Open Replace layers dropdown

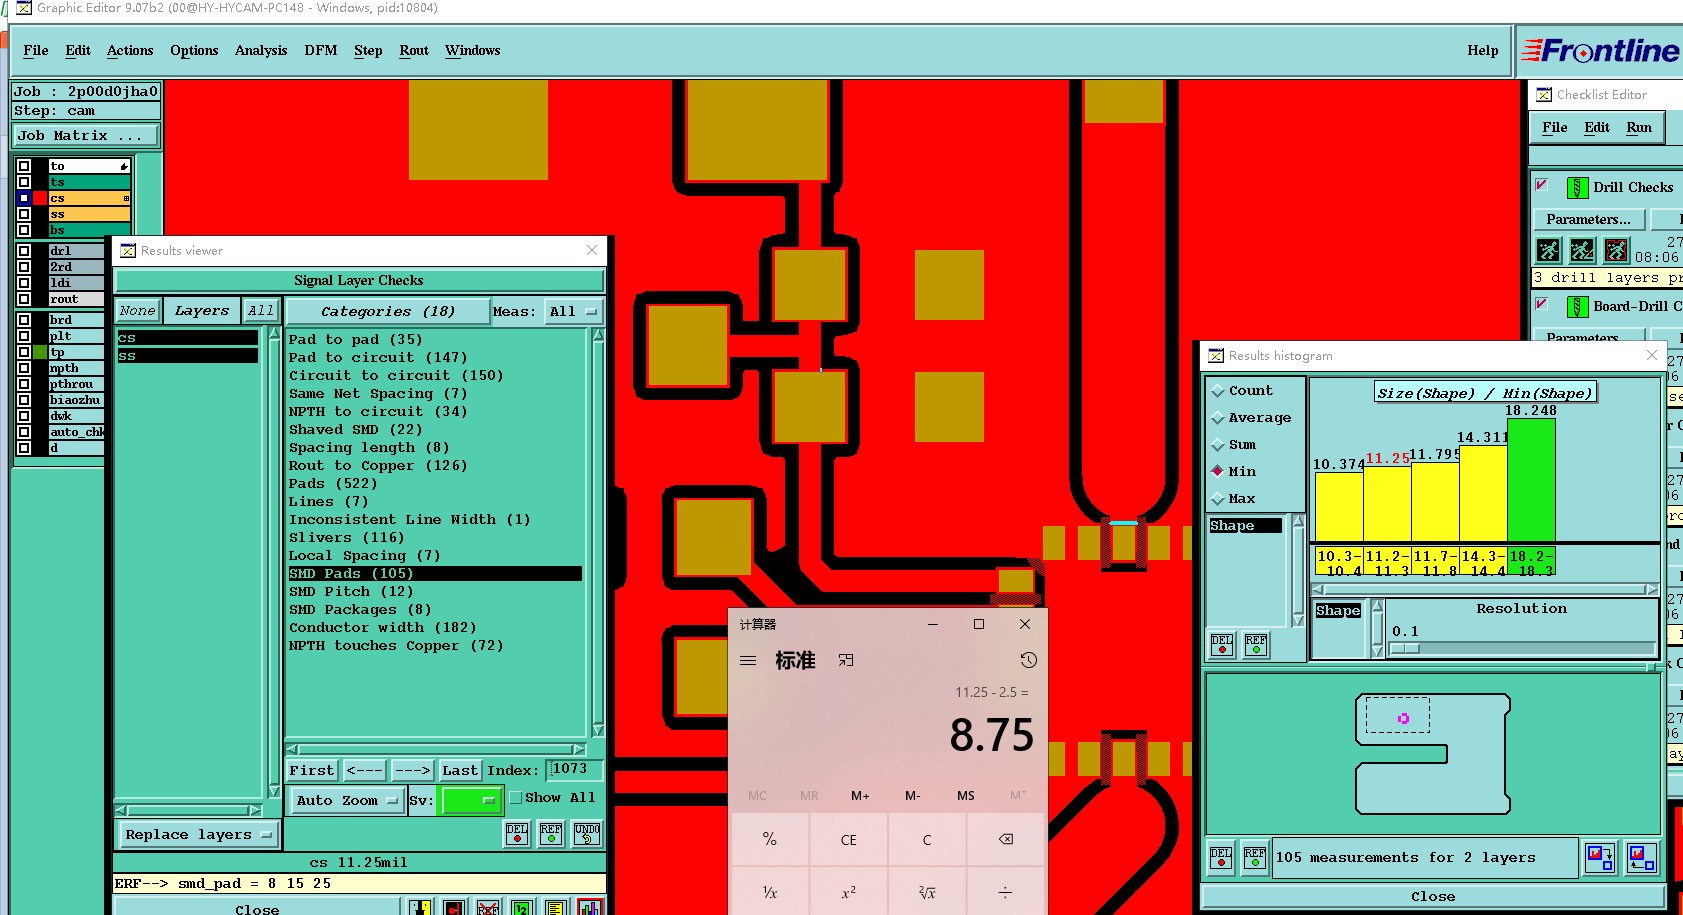(x=198, y=835)
